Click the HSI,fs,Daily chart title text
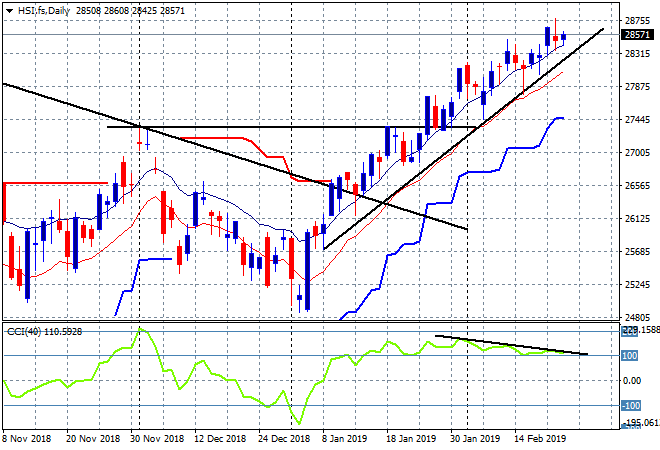The width and height of the screenshot is (660, 450). point(44,11)
